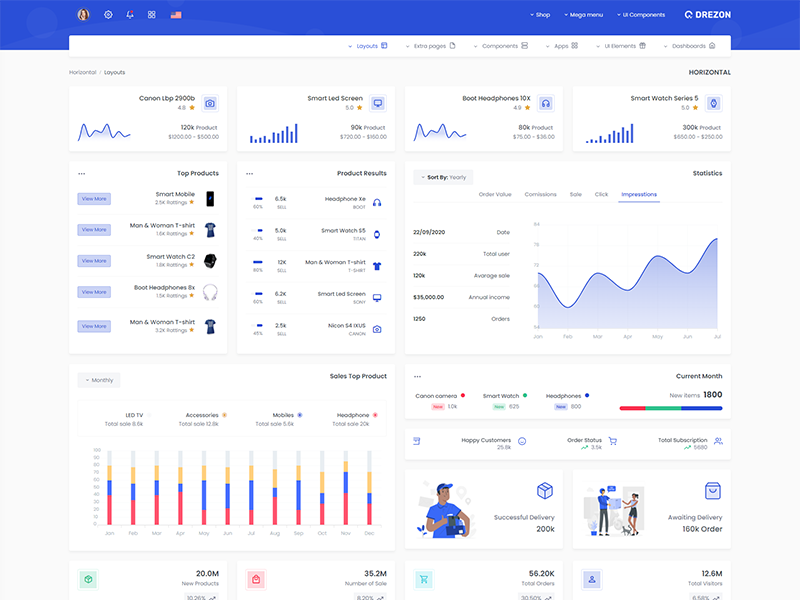The image size is (800, 600).
Task: Toggle the Mobiles legend in Sales chart
Action: 299,415
